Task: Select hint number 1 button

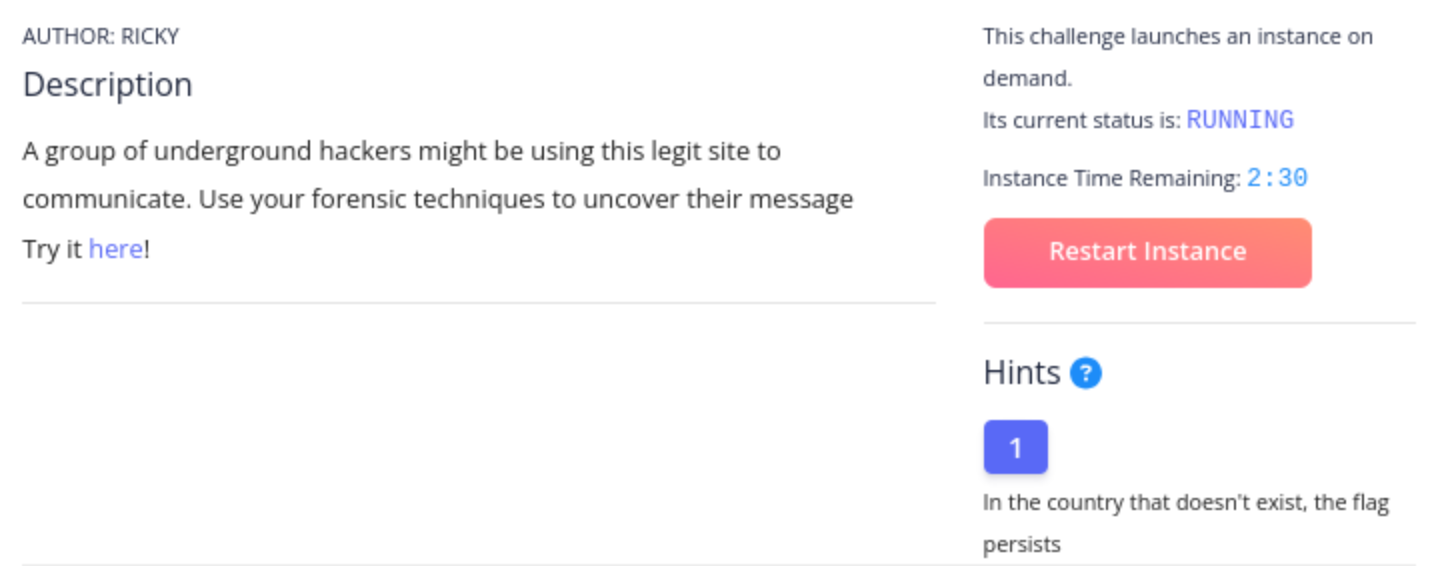Action: [1015, 447]
